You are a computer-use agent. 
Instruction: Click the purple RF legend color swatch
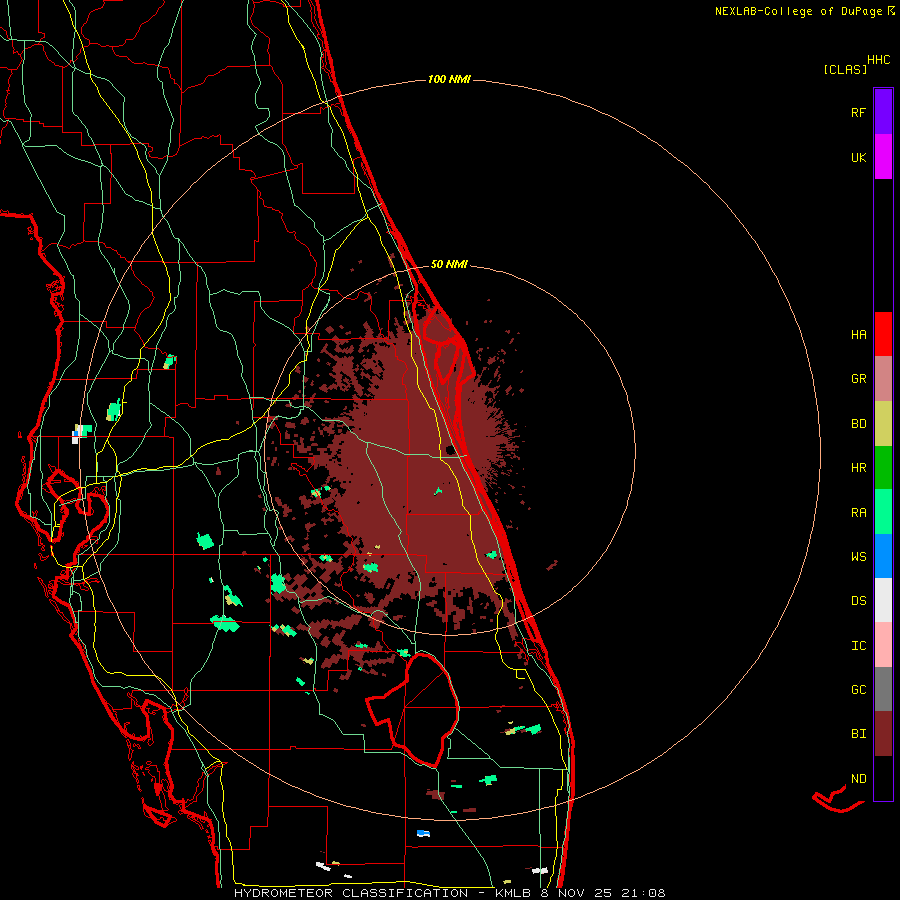tap(883, 112)
